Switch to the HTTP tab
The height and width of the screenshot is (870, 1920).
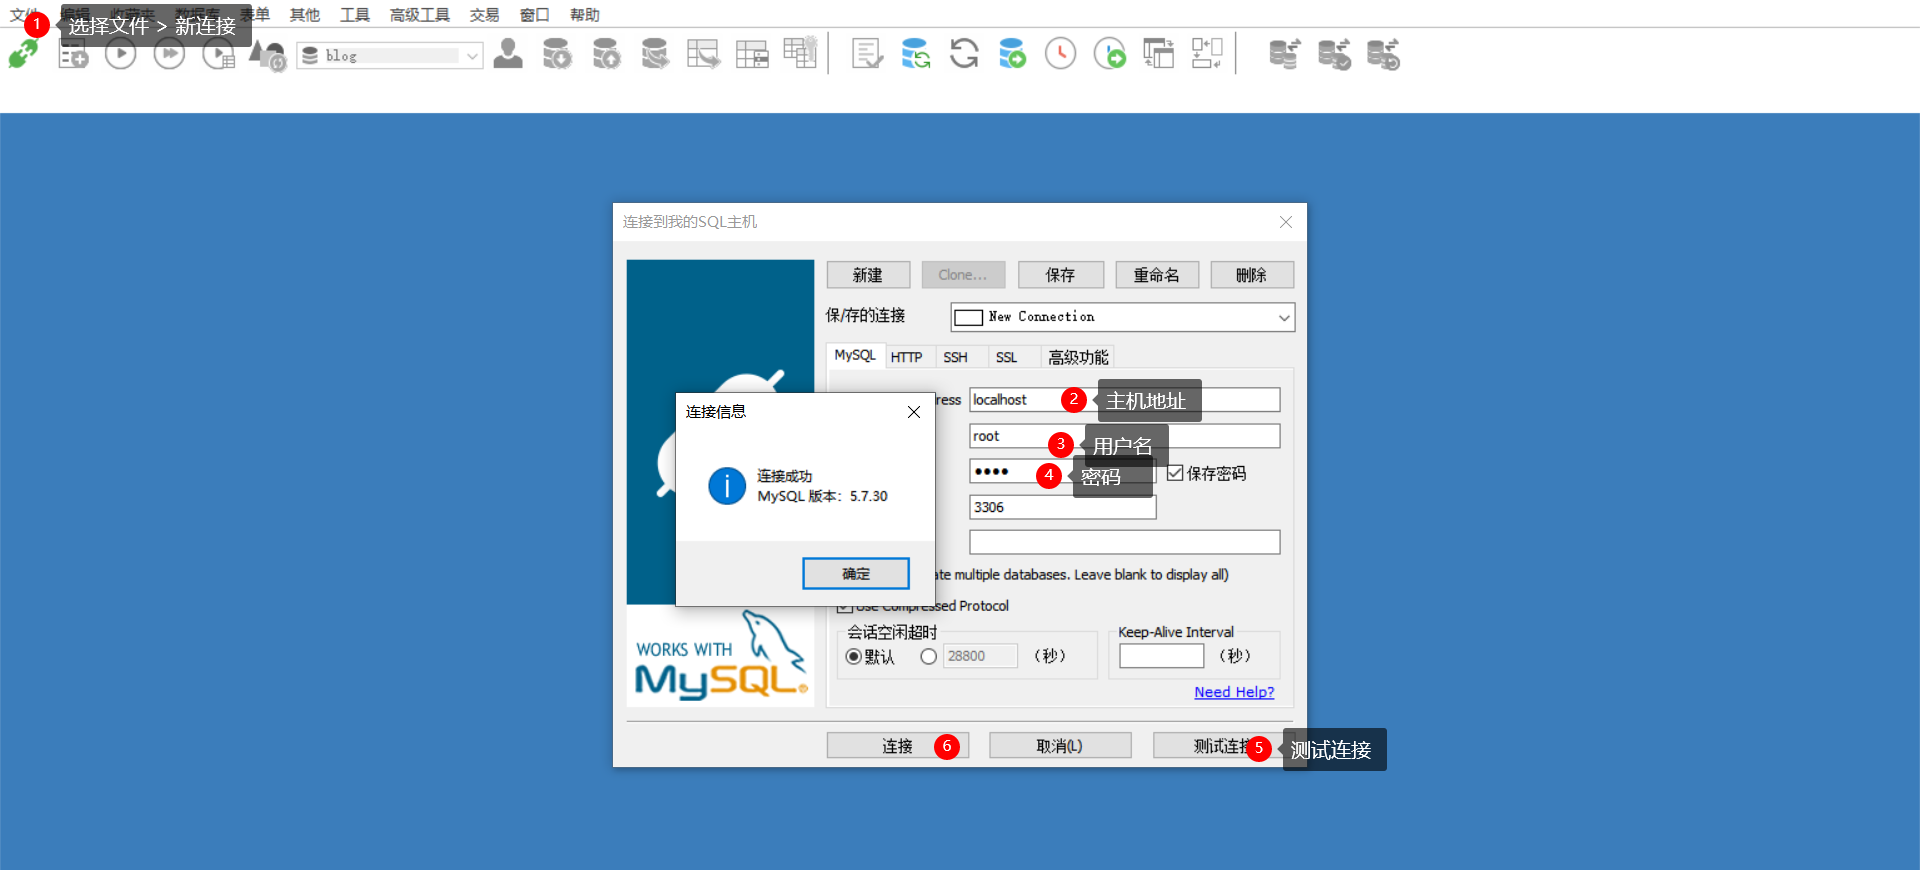point(906,357)
